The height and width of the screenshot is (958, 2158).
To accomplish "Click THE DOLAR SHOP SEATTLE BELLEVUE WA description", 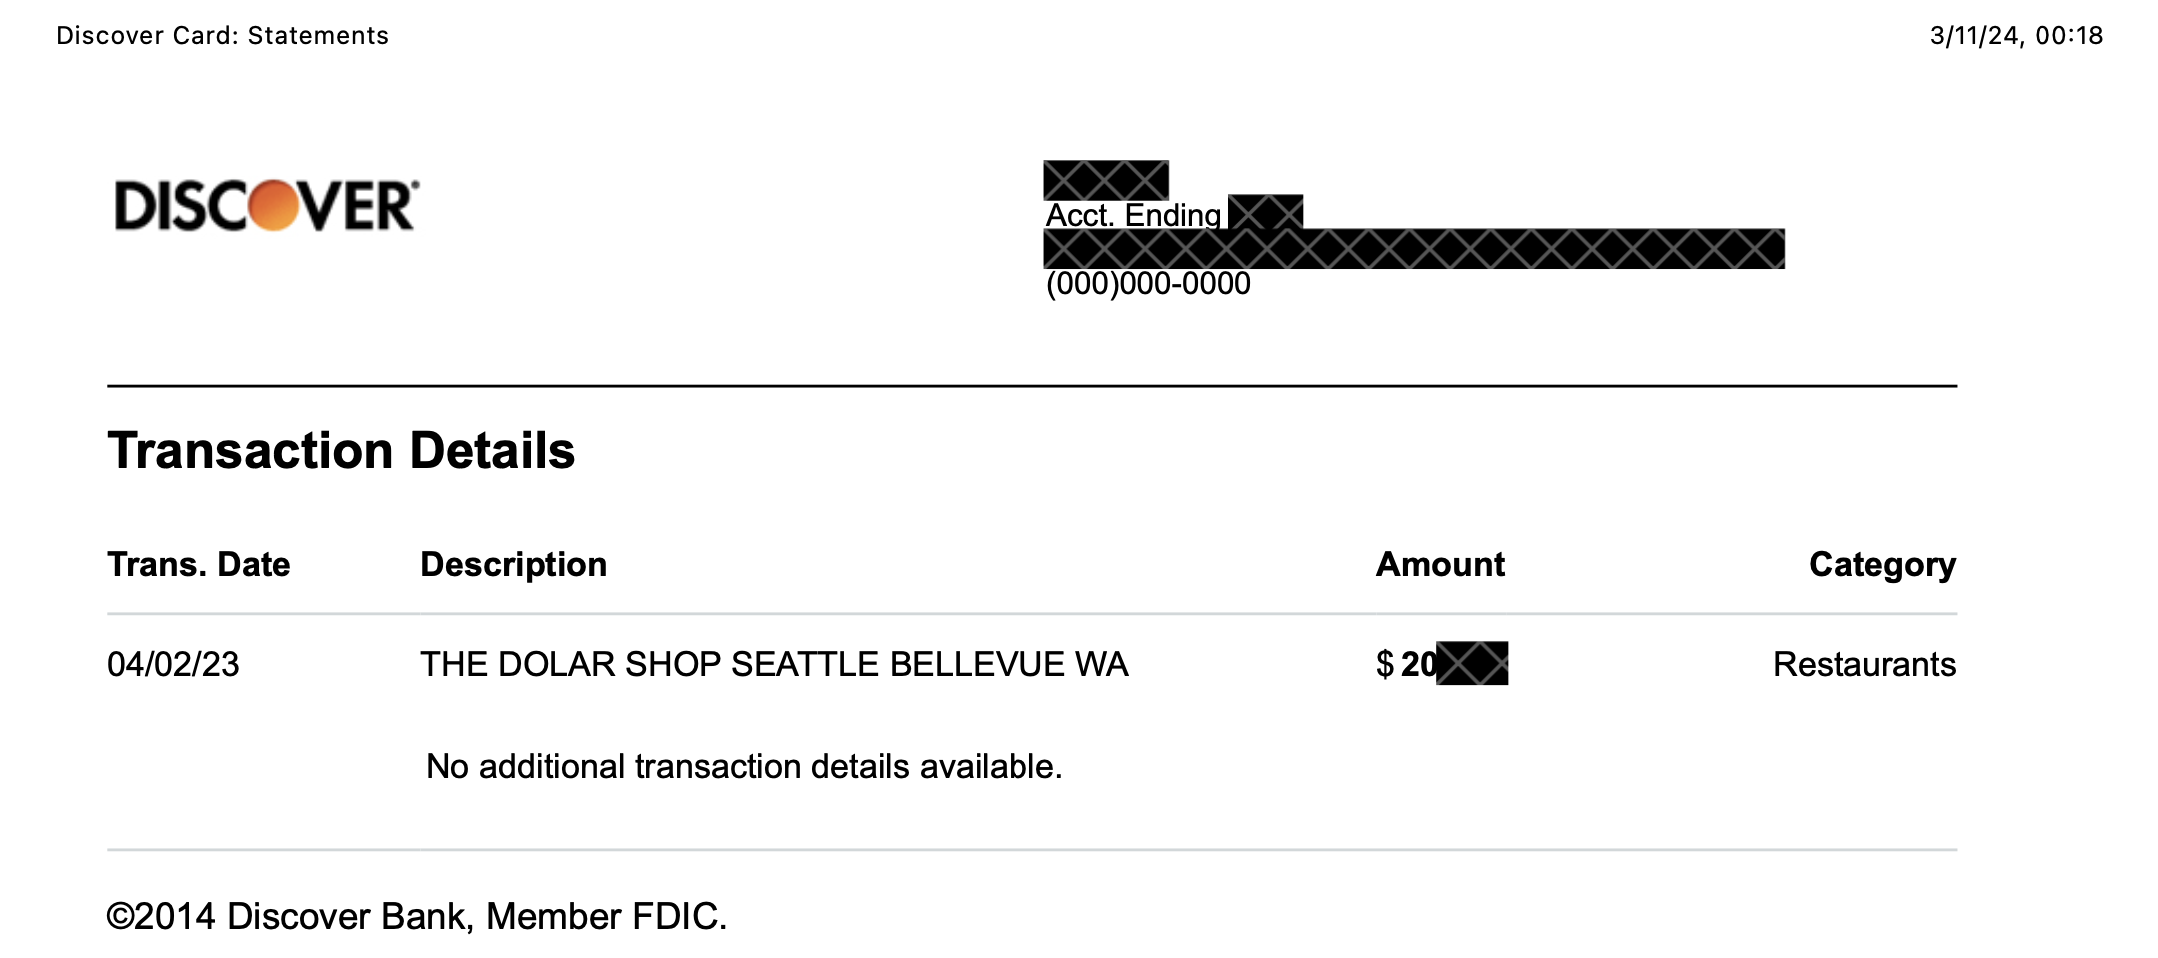I will click(x=774, y=664).
